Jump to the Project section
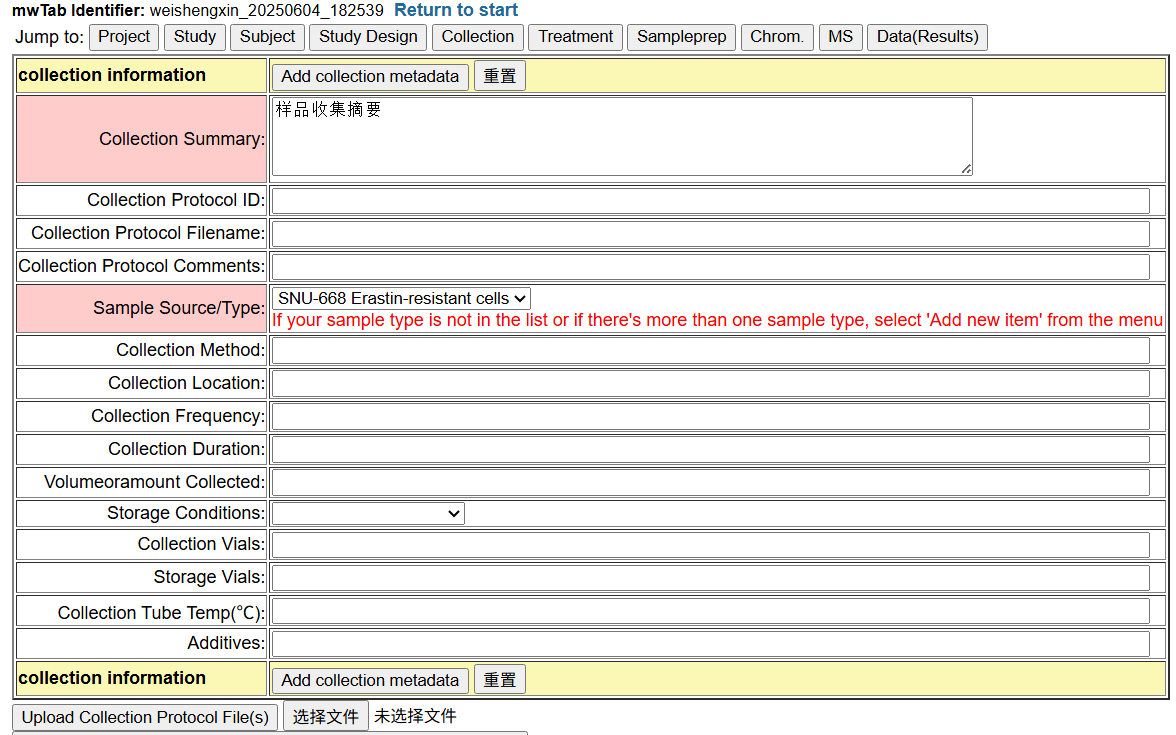Image resolution: width=1176 pixels, height=735 pixels. [x=124, y=37]
